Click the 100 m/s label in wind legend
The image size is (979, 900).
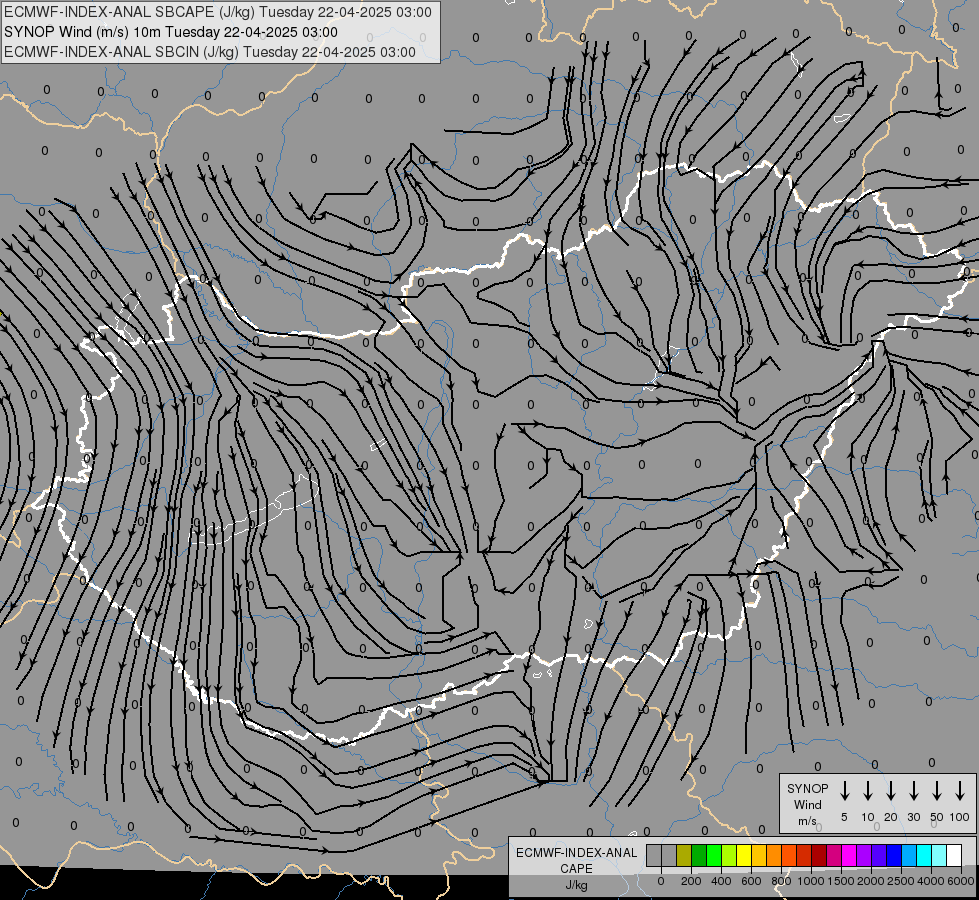click(960, 817)
